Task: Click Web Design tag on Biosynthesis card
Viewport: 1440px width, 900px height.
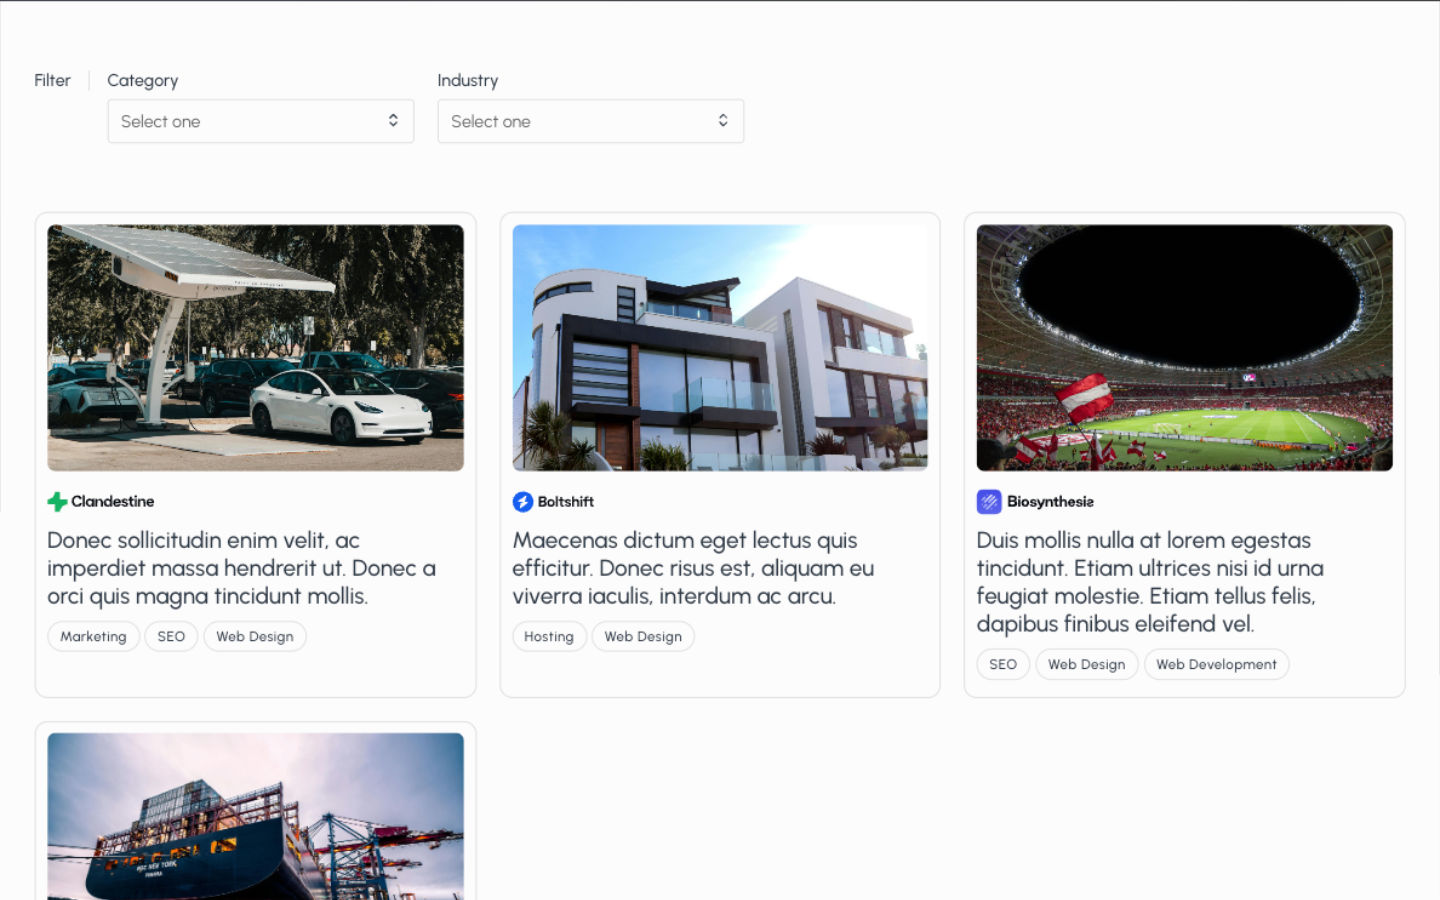Action: tap(1086, 665)
